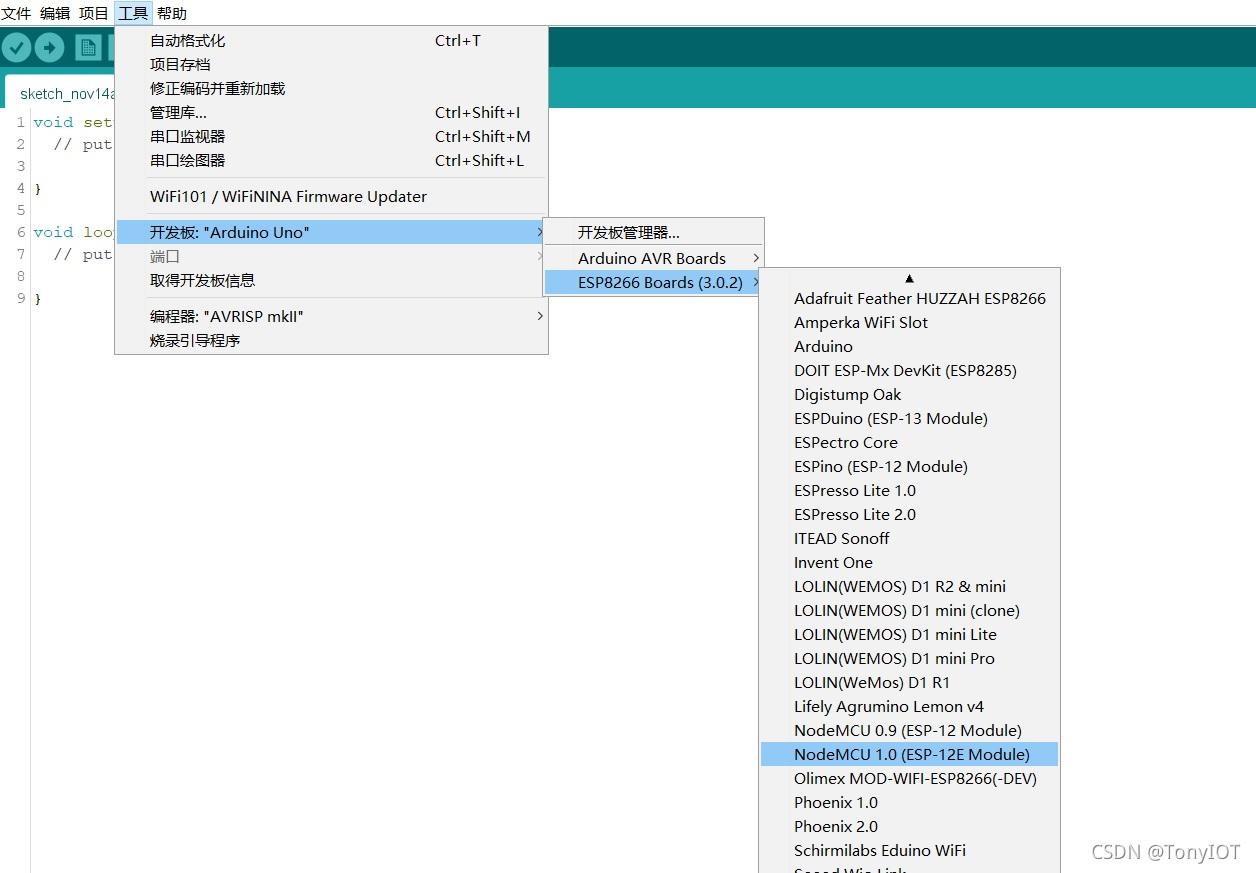Open the 帮助 menu

click(172, 13)
